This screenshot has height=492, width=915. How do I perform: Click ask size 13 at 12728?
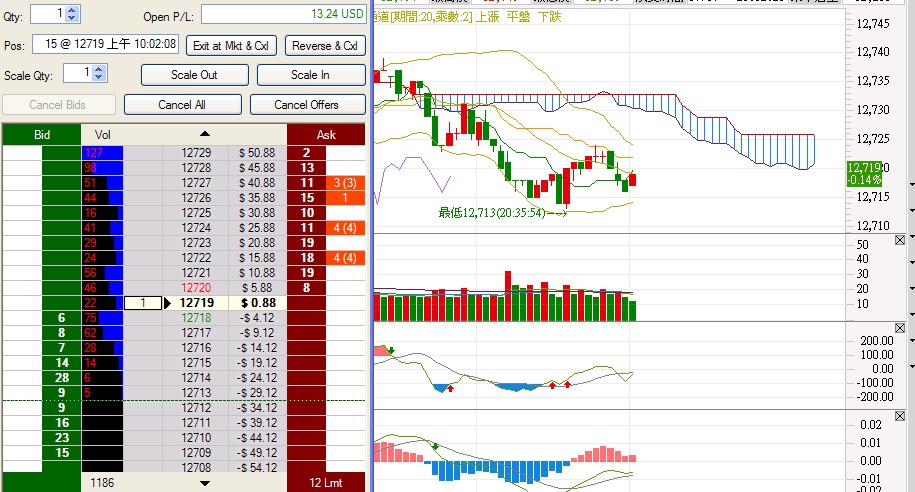point(306,168)
